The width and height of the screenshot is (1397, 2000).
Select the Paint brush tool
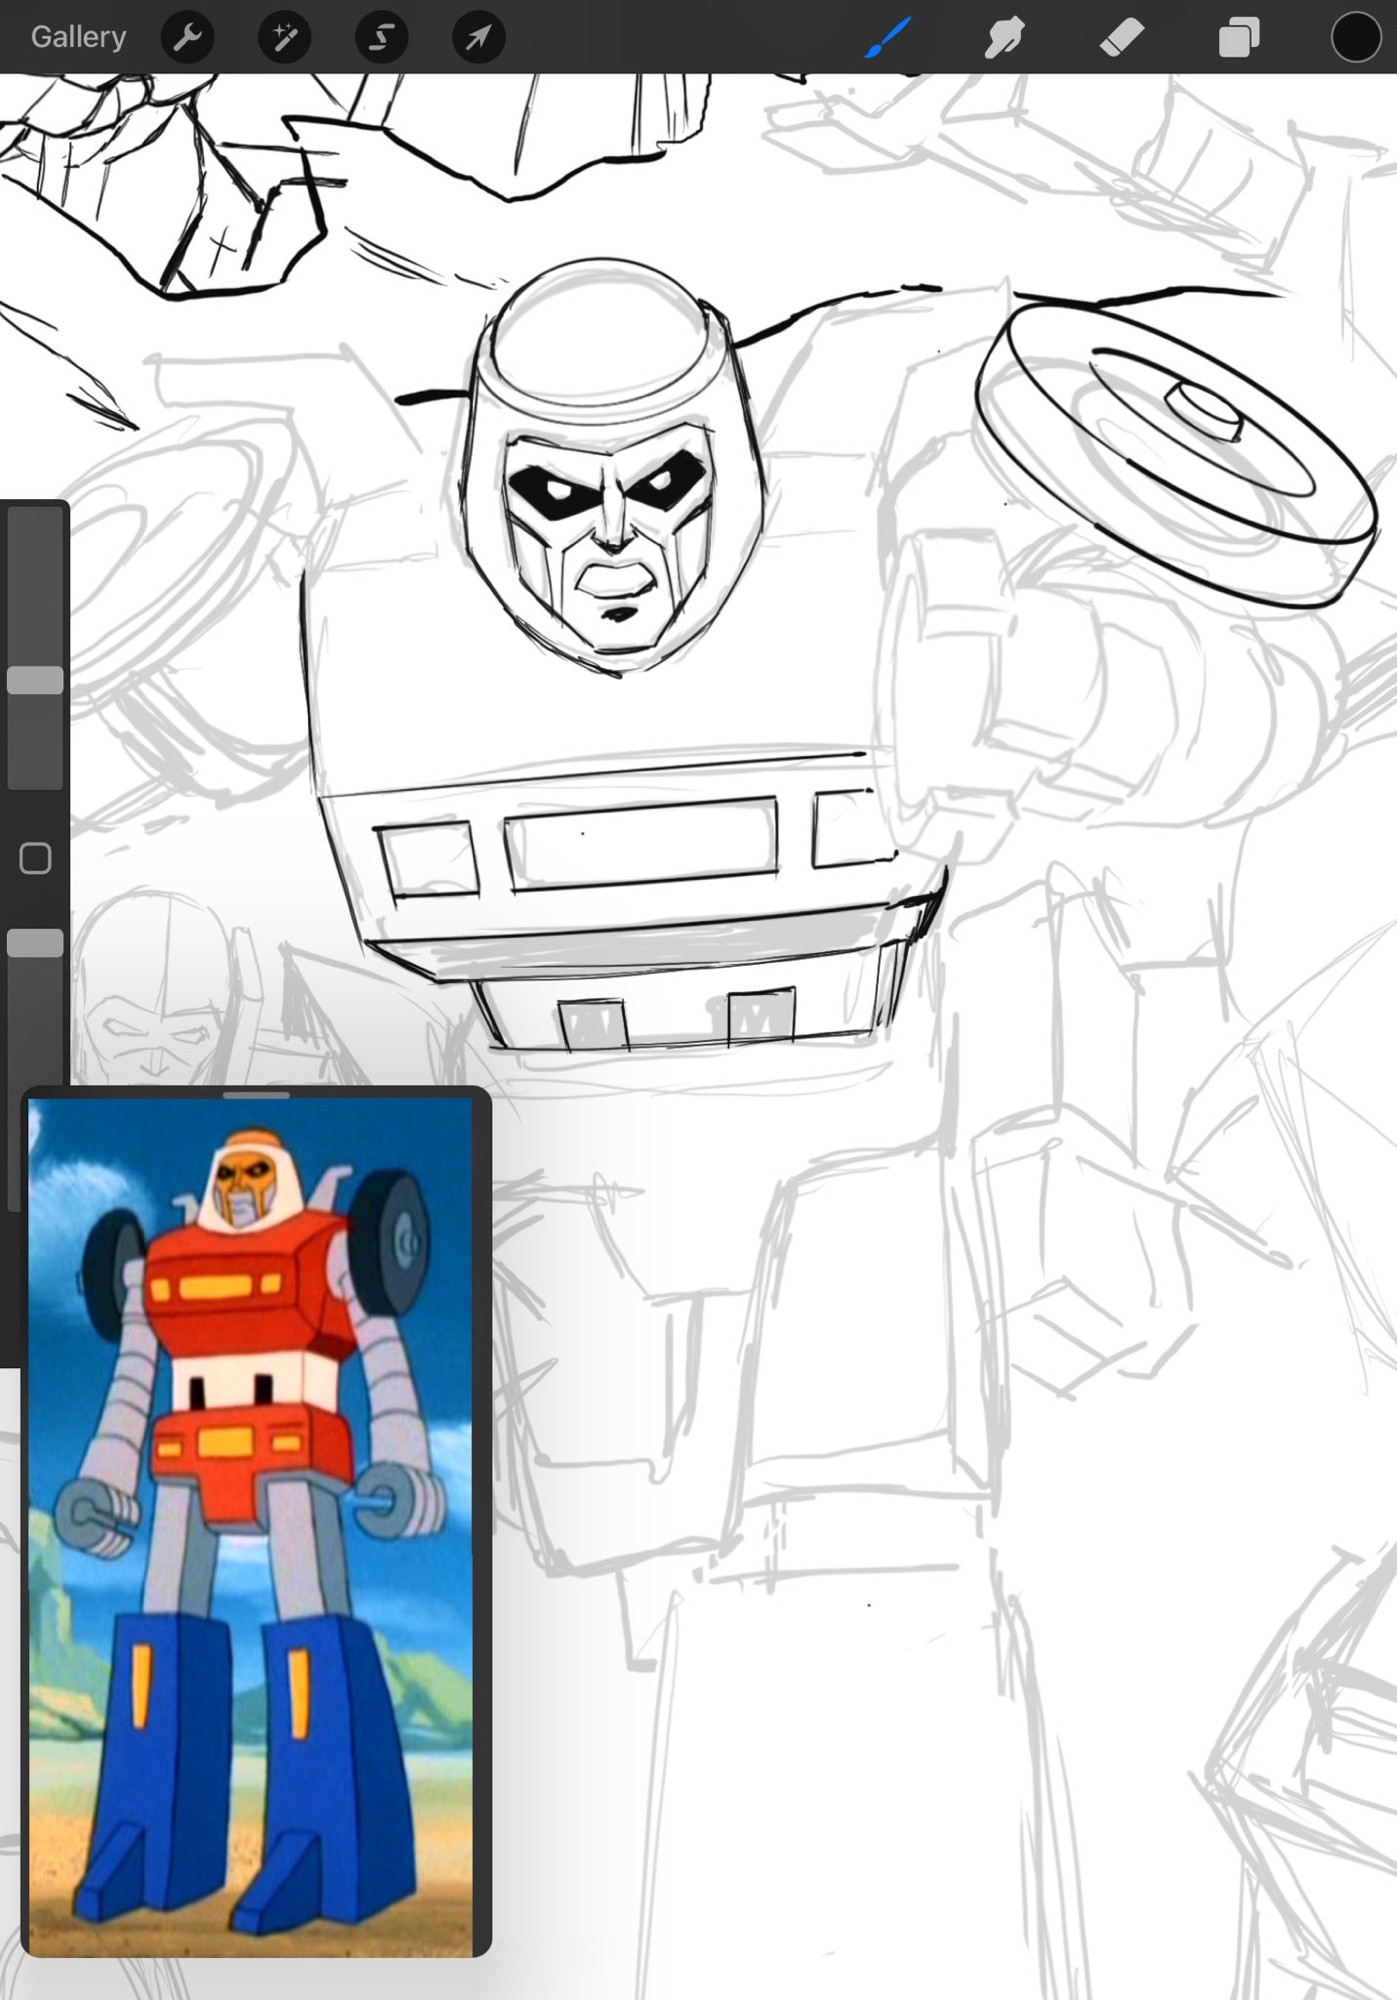[x=888, y=38]
